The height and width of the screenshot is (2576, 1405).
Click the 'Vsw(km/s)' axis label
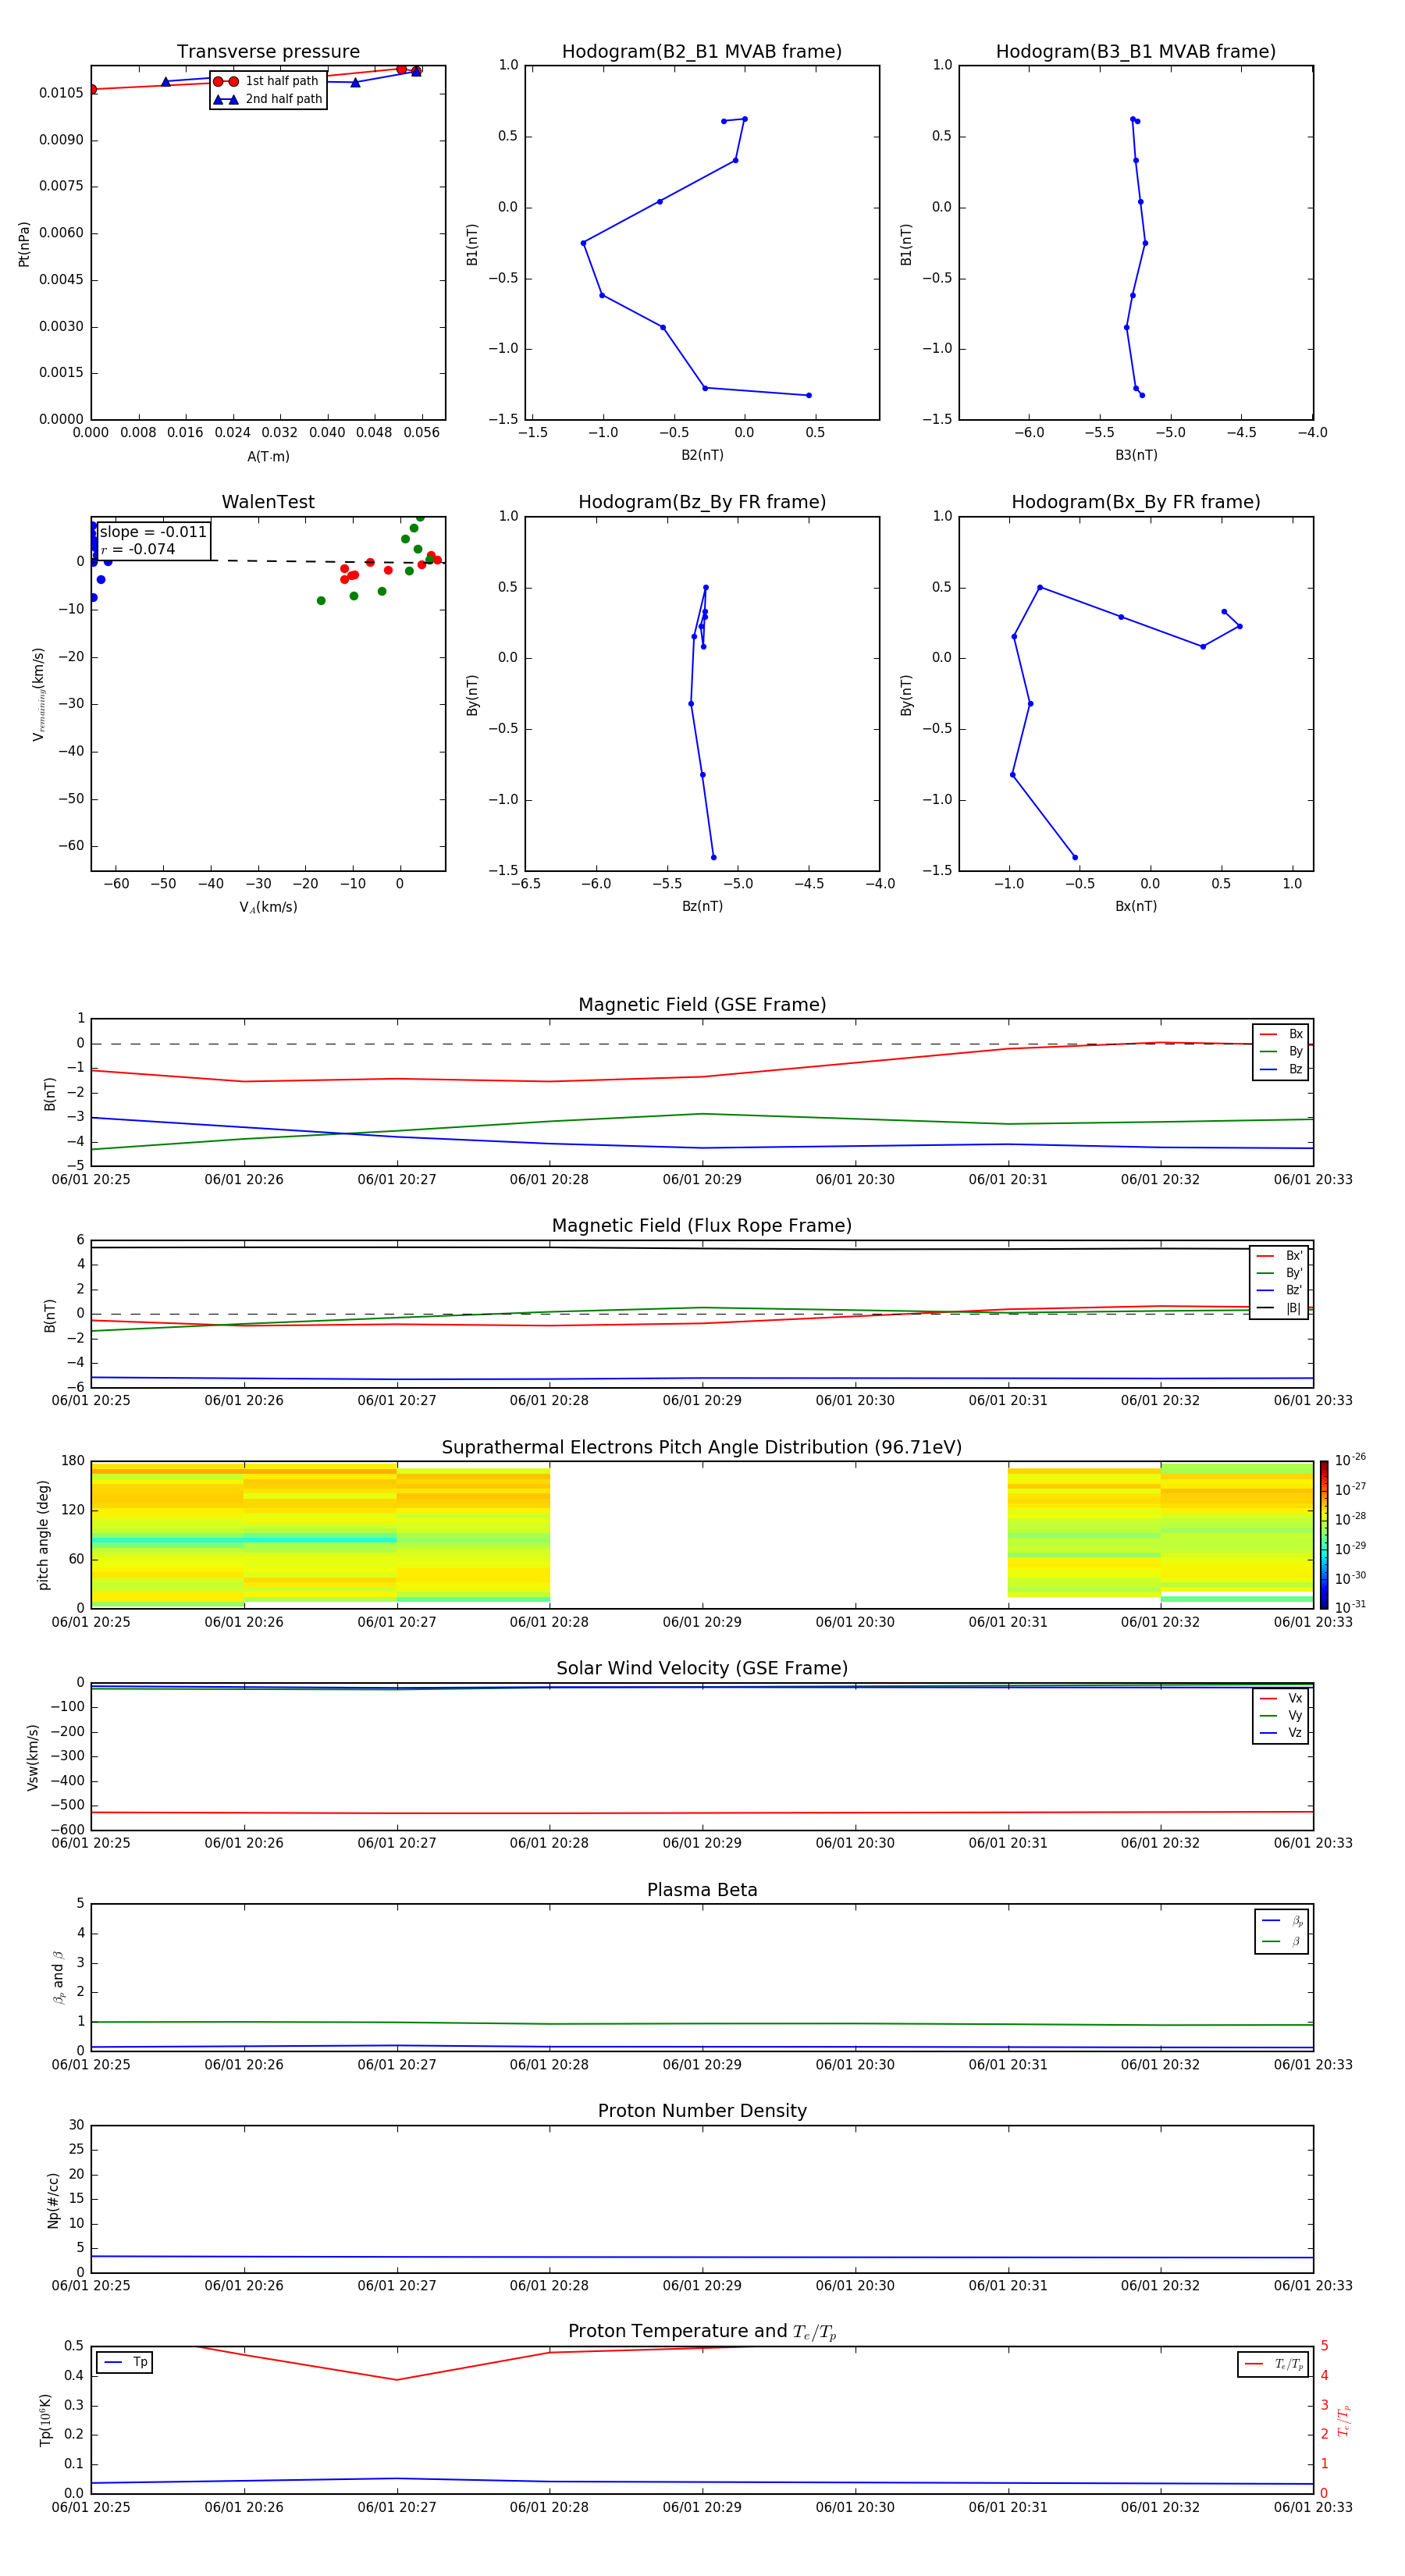33,1757
